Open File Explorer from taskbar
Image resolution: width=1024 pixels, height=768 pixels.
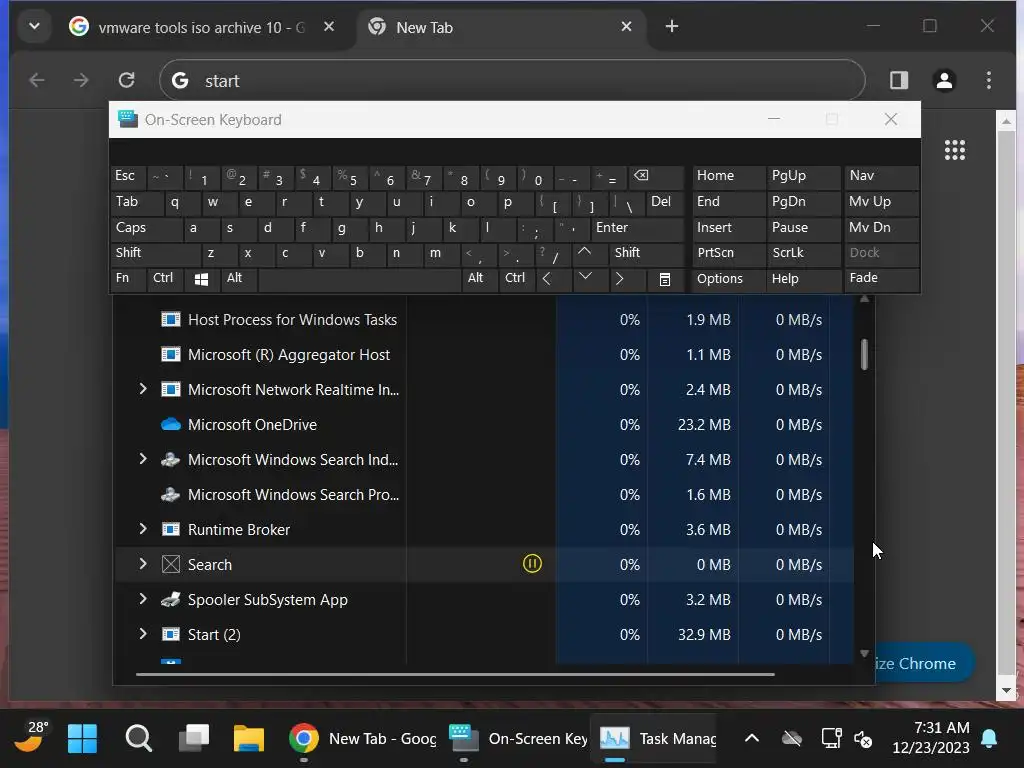pyautogui.click(x=249, y=739)
